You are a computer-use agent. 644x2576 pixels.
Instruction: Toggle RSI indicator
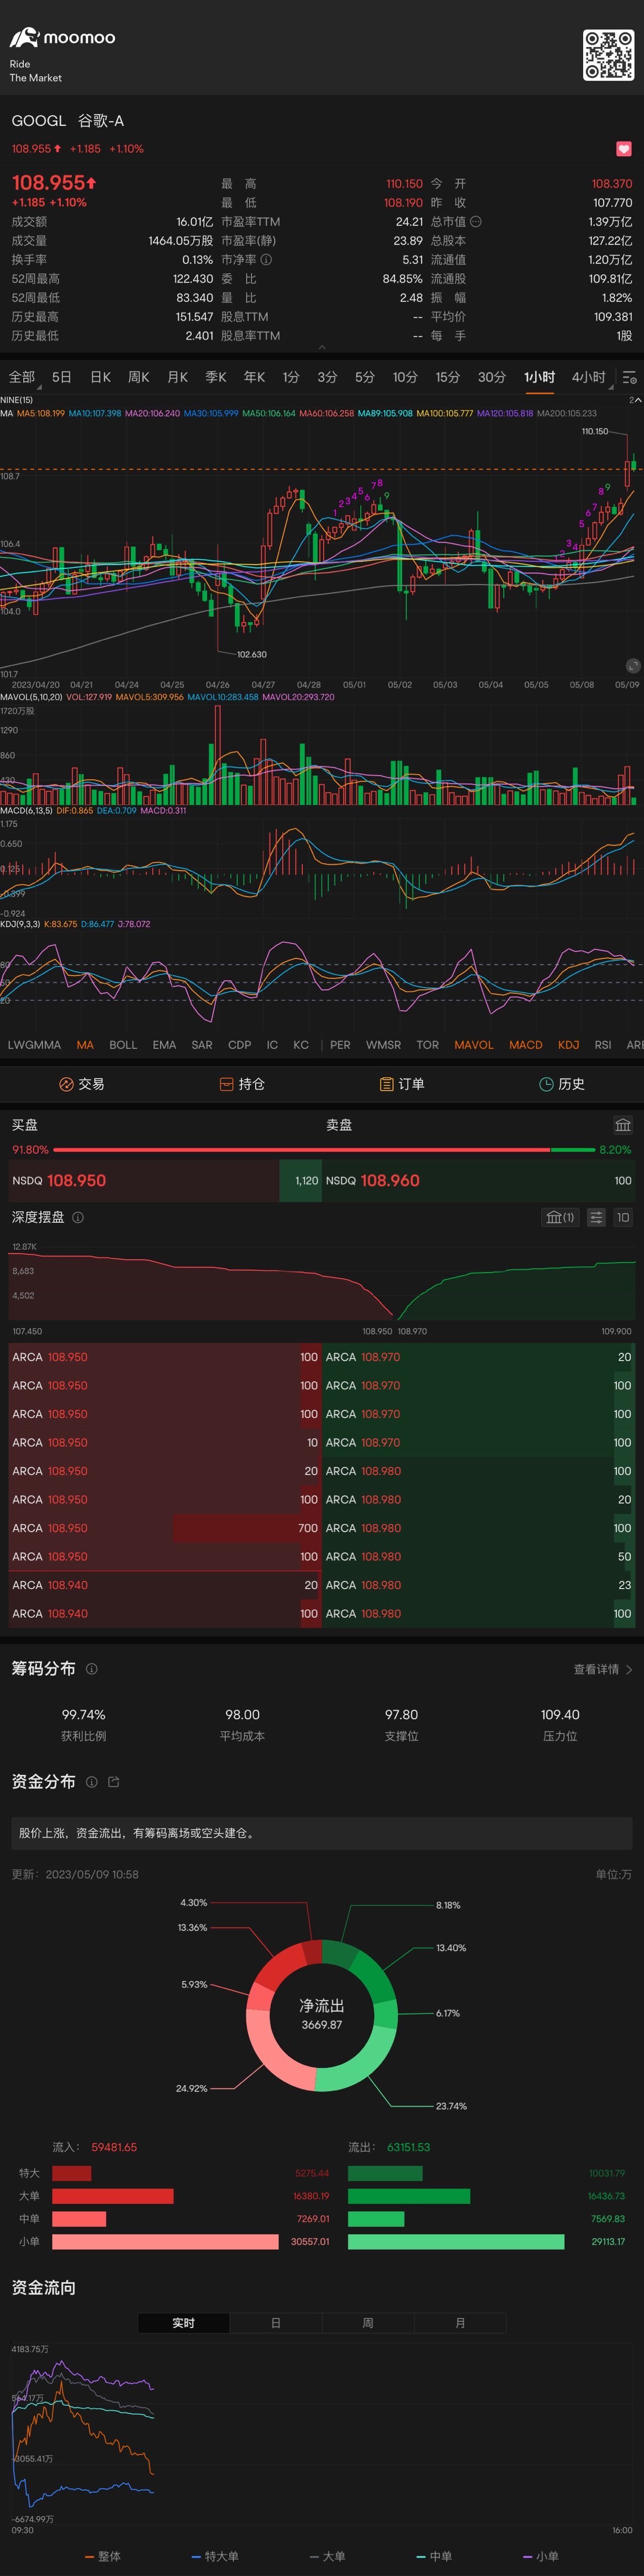[x=603, y=1045]
